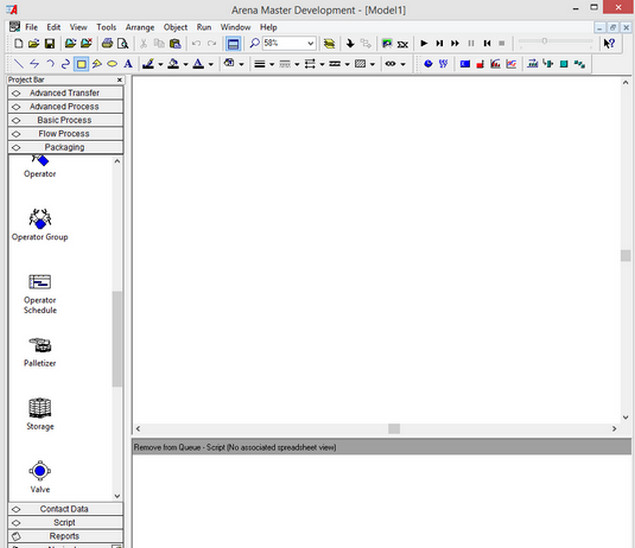The height and width of the screenshot is (548, 635).
Task: Click the text color A swatch
Action: click(198, 64)
